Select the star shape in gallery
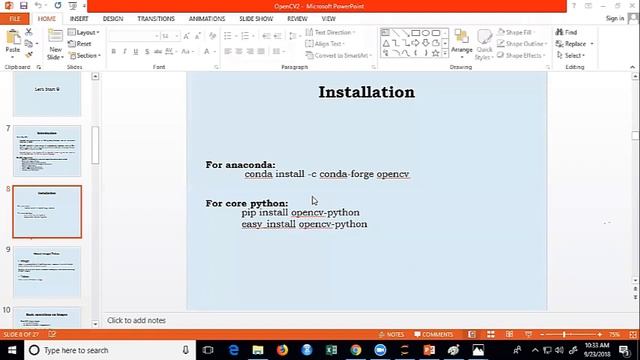The width and height of the screenshot is (640, 360). (436, 53)
